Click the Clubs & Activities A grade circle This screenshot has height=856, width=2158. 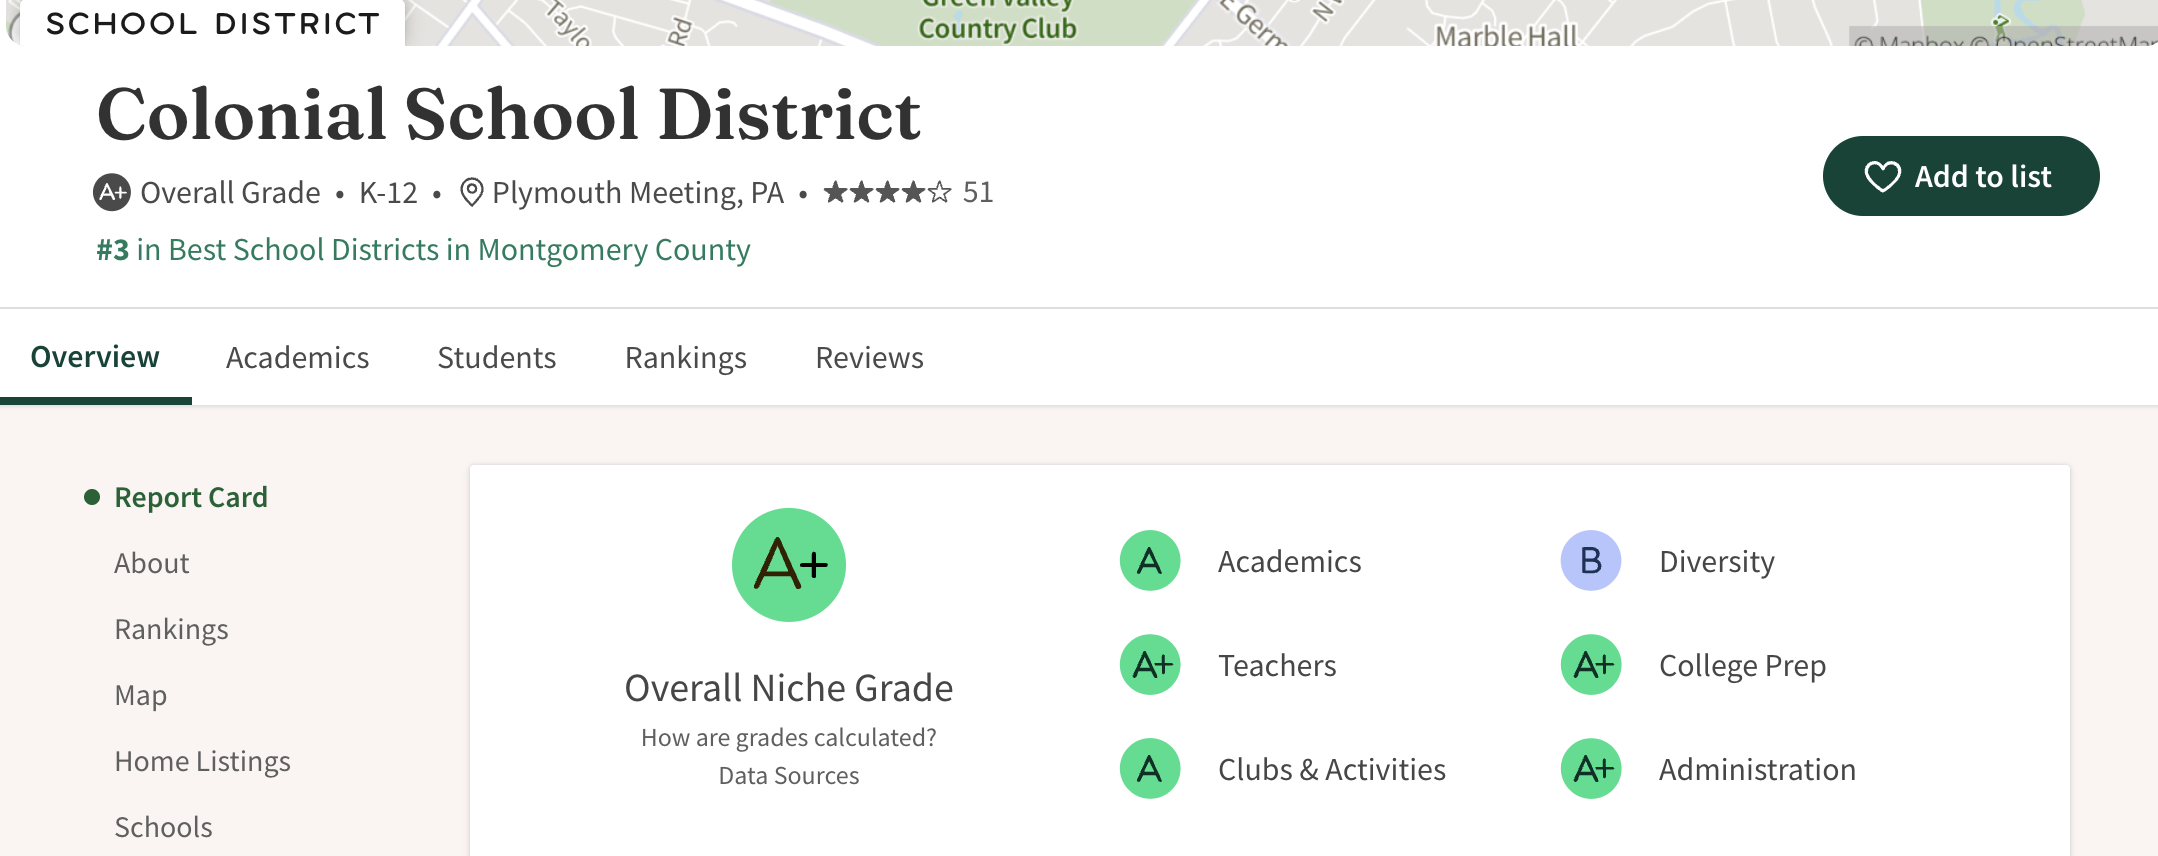coord(1150,769)
